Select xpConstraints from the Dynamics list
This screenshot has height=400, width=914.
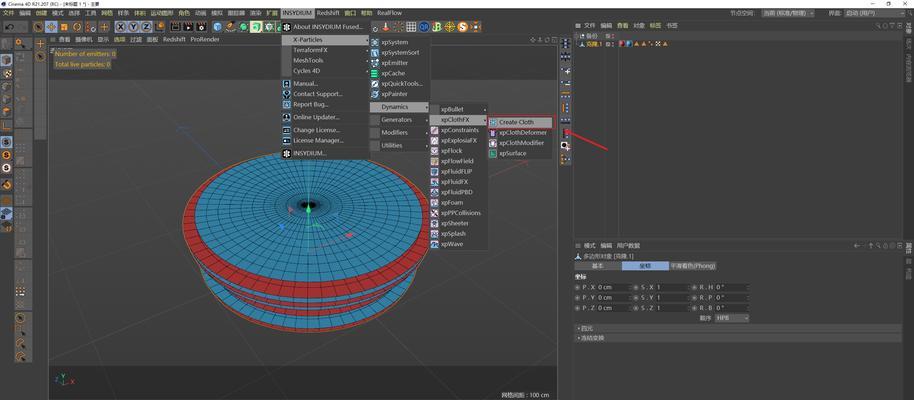tap(458, 130)
